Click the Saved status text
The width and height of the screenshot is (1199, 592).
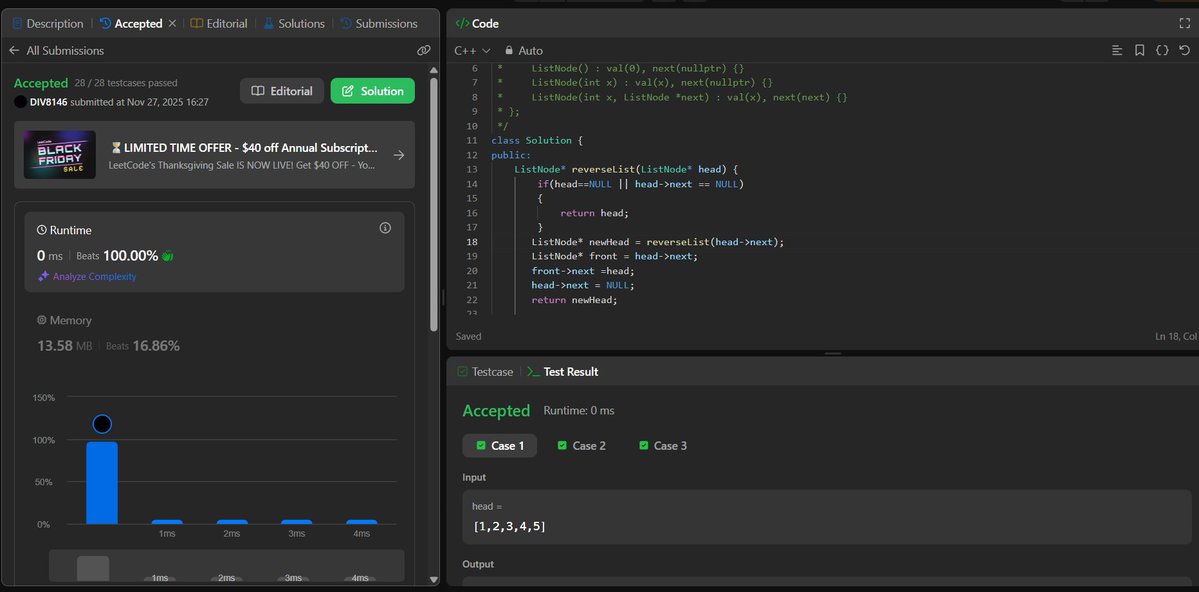coord(469,336)
